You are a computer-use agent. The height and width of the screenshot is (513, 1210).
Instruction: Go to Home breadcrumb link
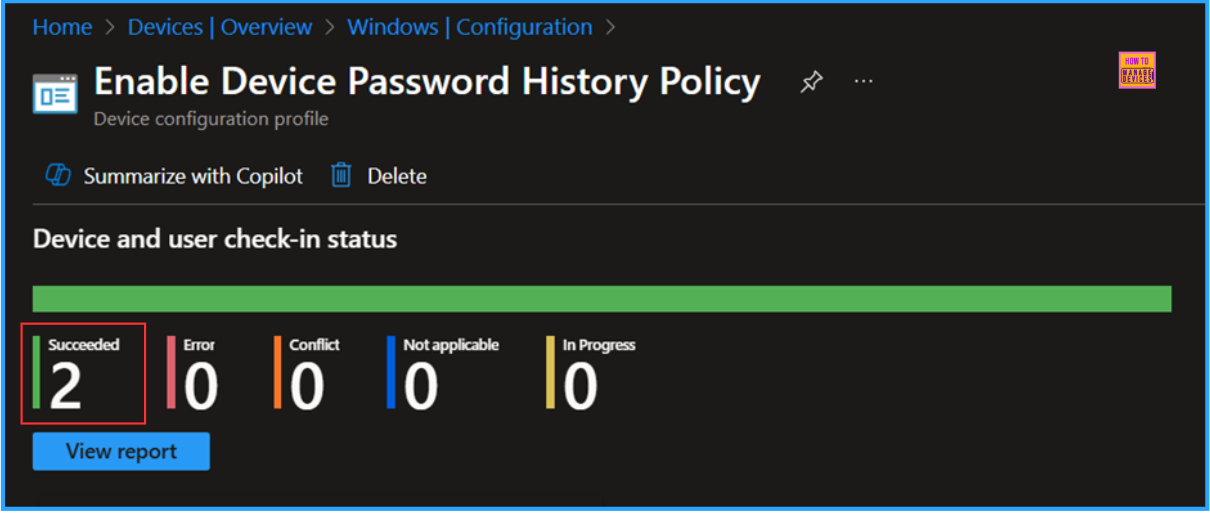(62, 27)
